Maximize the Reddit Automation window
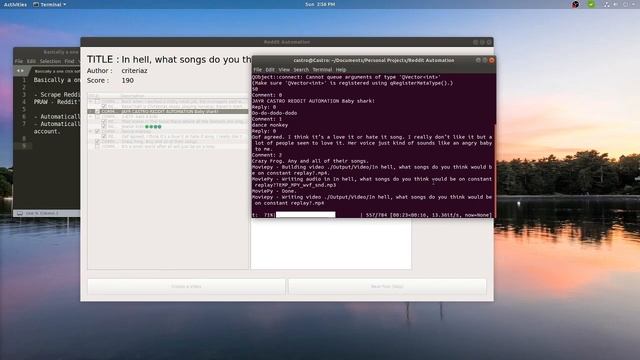 tap(482, 42)
